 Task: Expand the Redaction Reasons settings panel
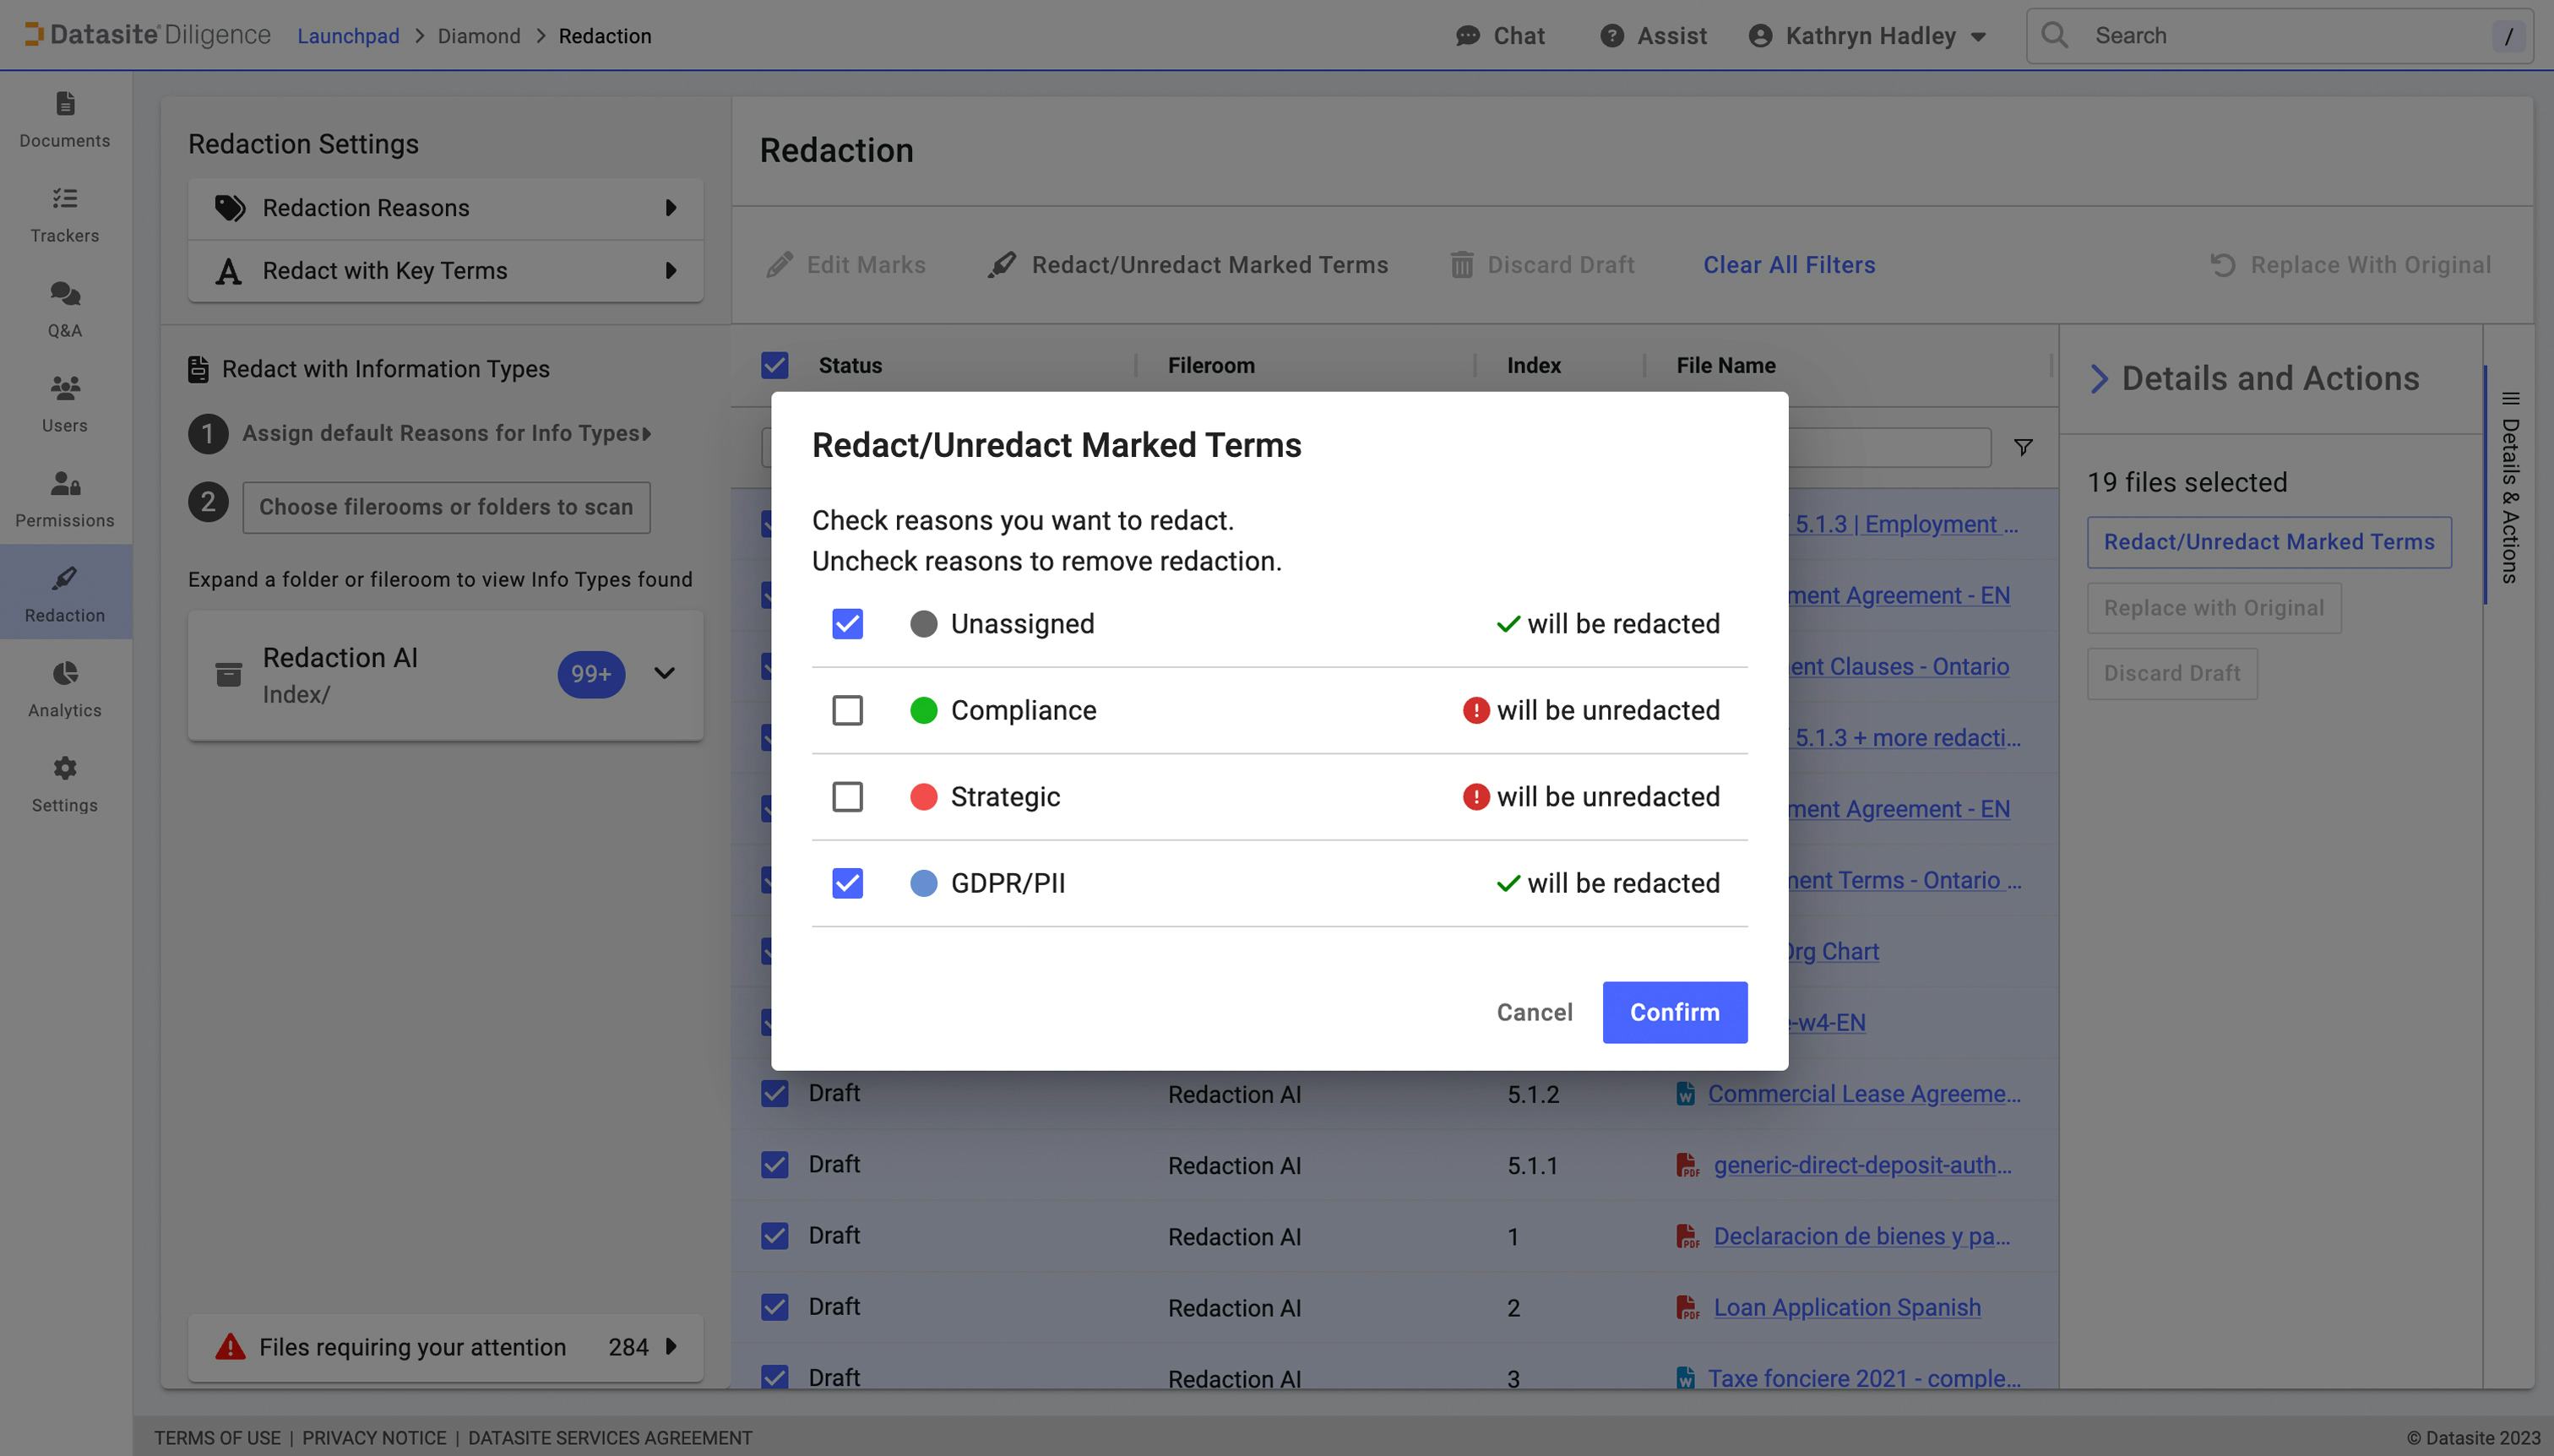click(670, 207)
